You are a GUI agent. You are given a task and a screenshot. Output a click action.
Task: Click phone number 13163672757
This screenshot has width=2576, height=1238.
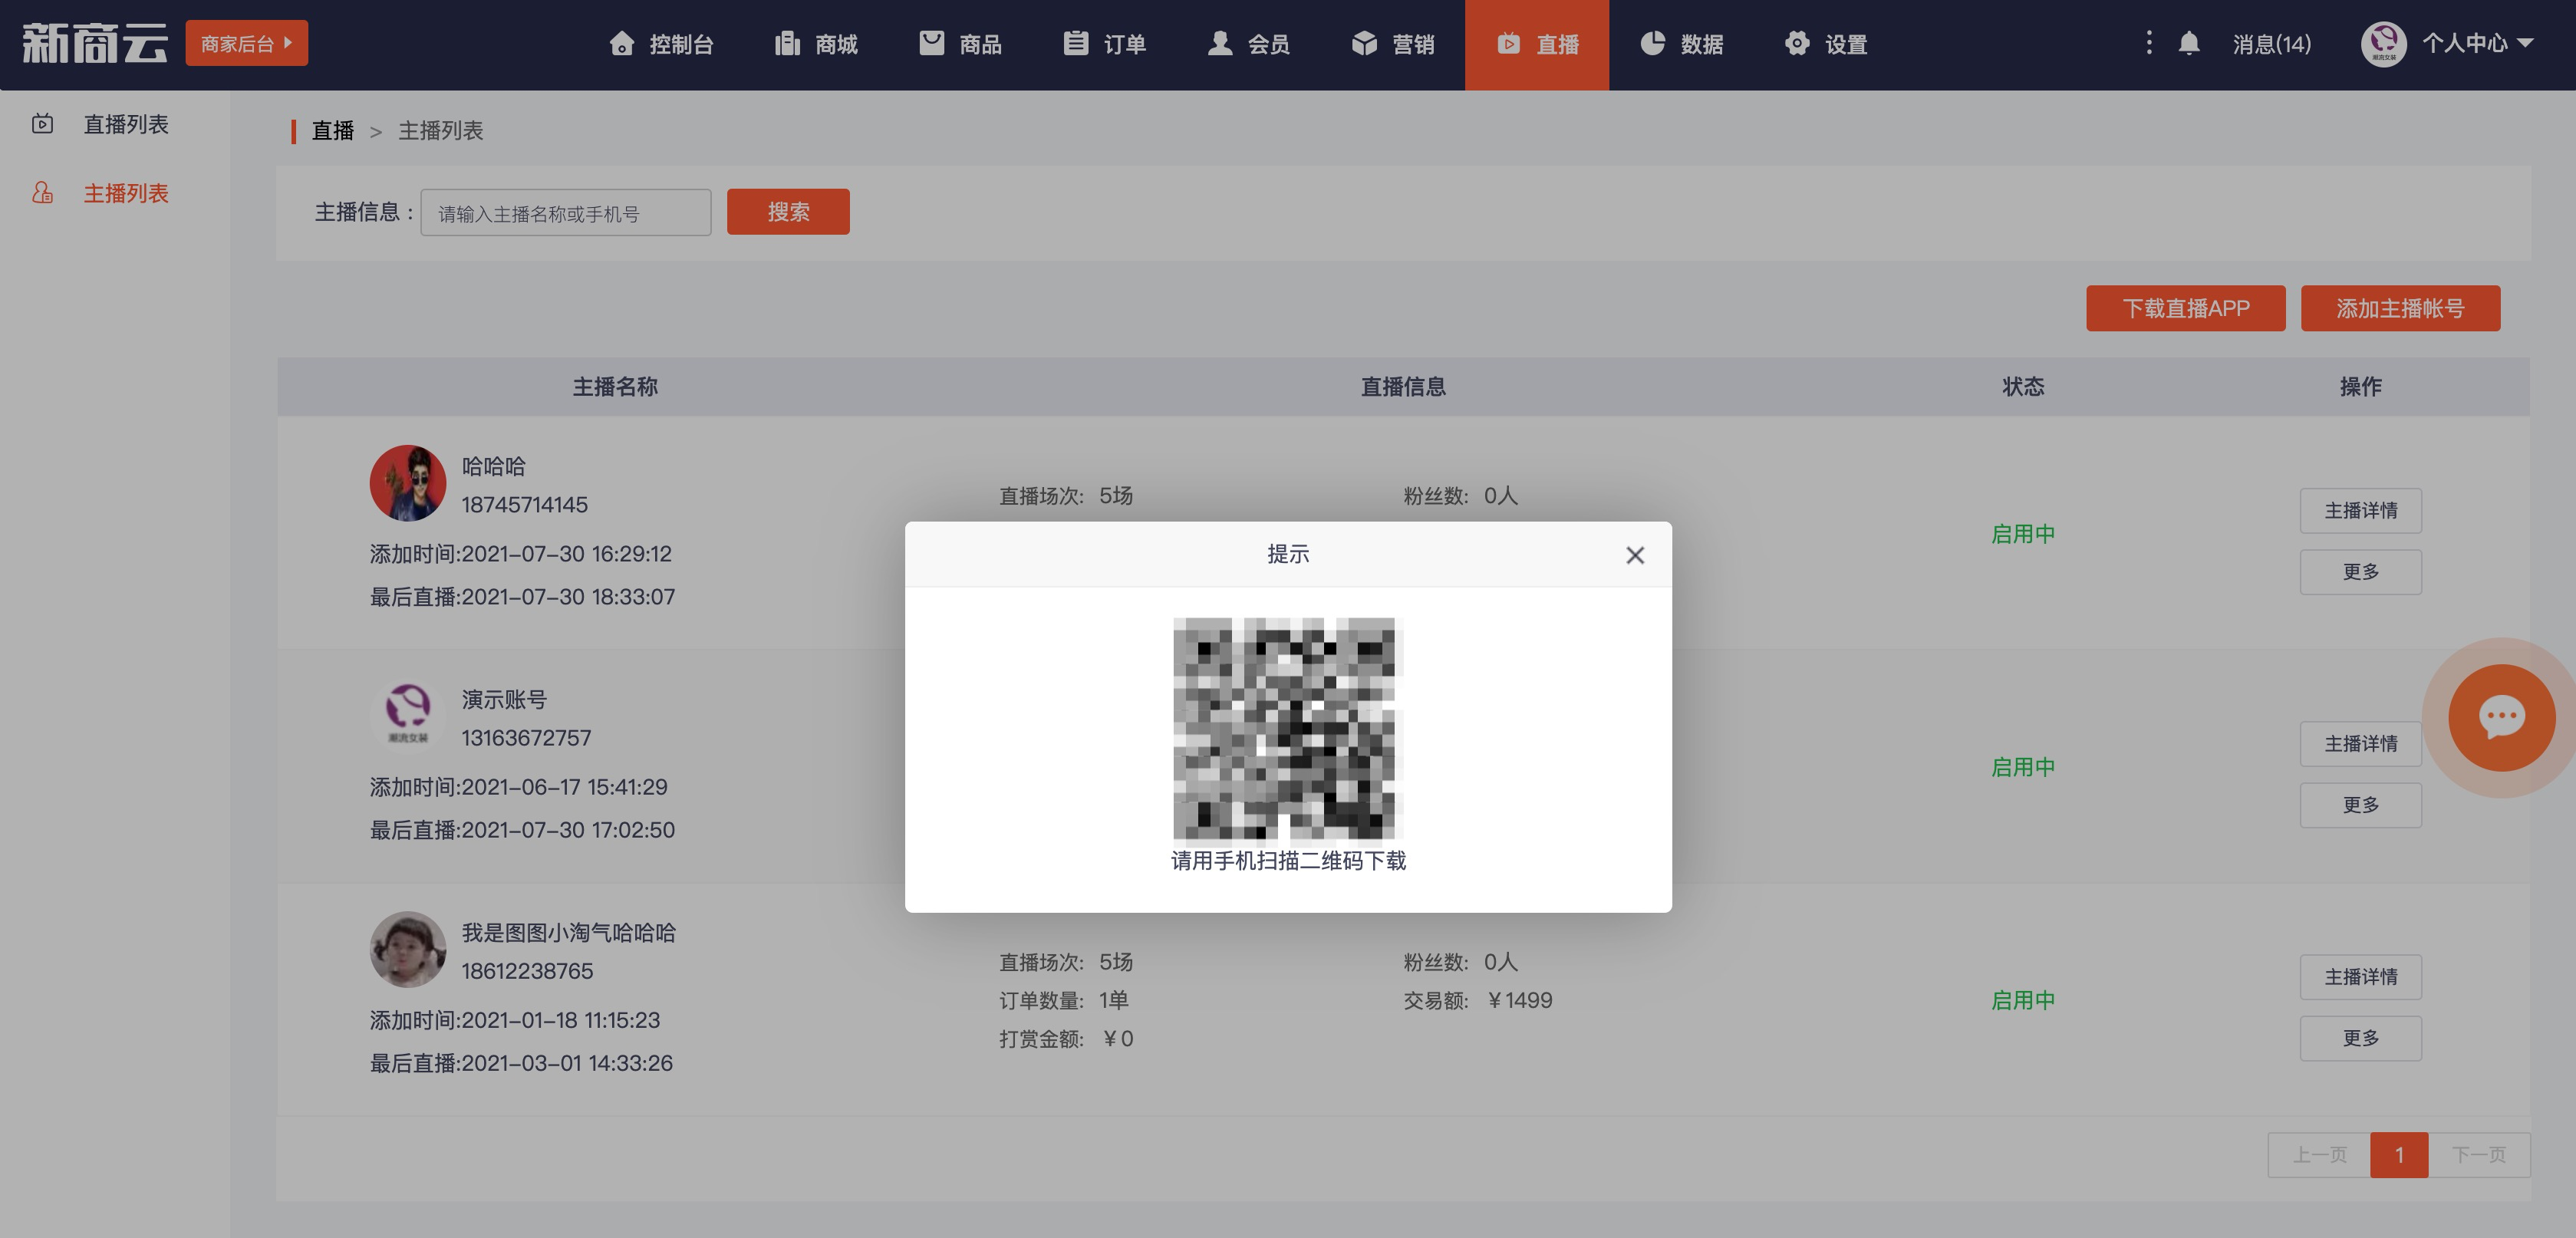click(526, 738)
